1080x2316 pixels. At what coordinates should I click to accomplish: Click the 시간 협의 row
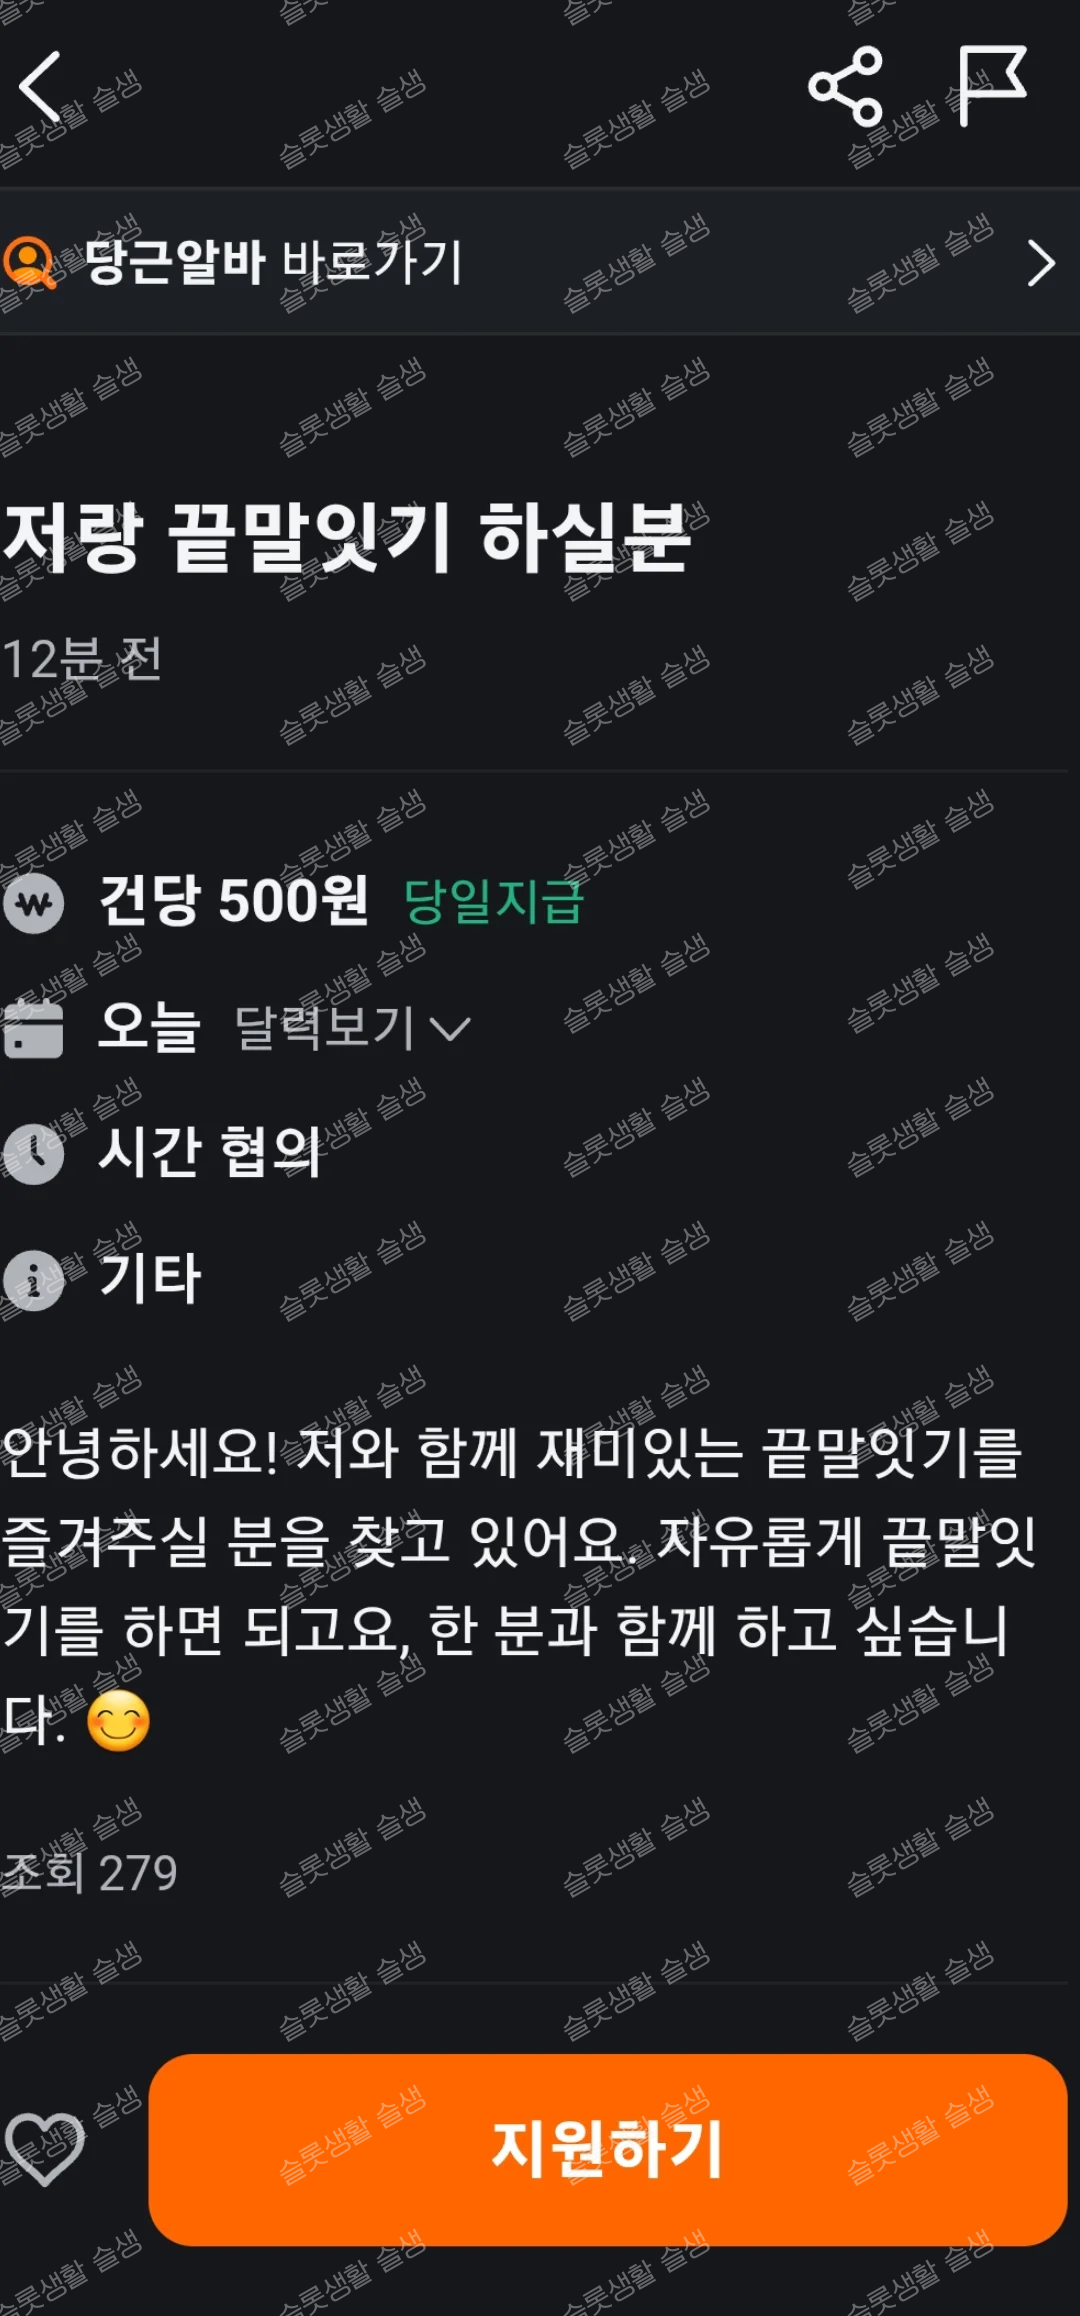(540, 1153)
